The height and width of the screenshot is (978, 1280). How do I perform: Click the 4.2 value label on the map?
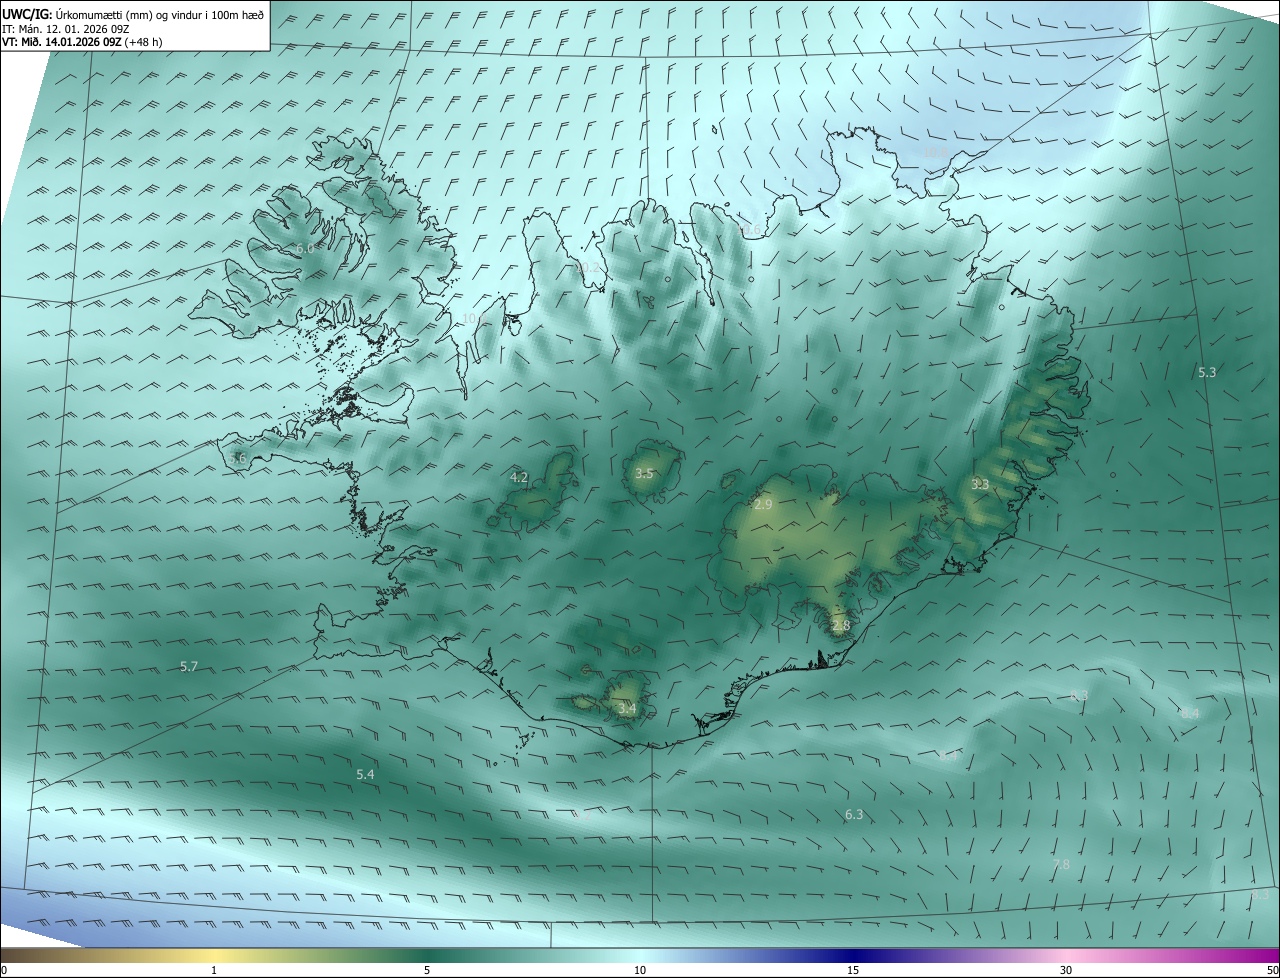click(x=519, y=478)
